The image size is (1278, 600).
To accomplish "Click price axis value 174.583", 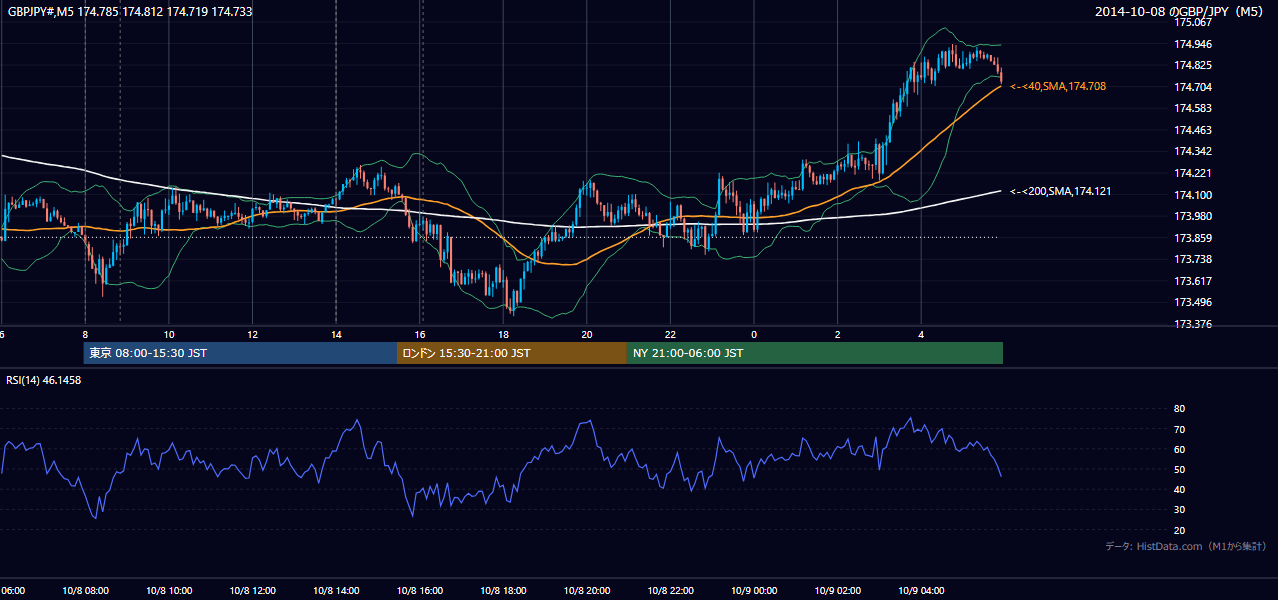I will point(1193,108).
